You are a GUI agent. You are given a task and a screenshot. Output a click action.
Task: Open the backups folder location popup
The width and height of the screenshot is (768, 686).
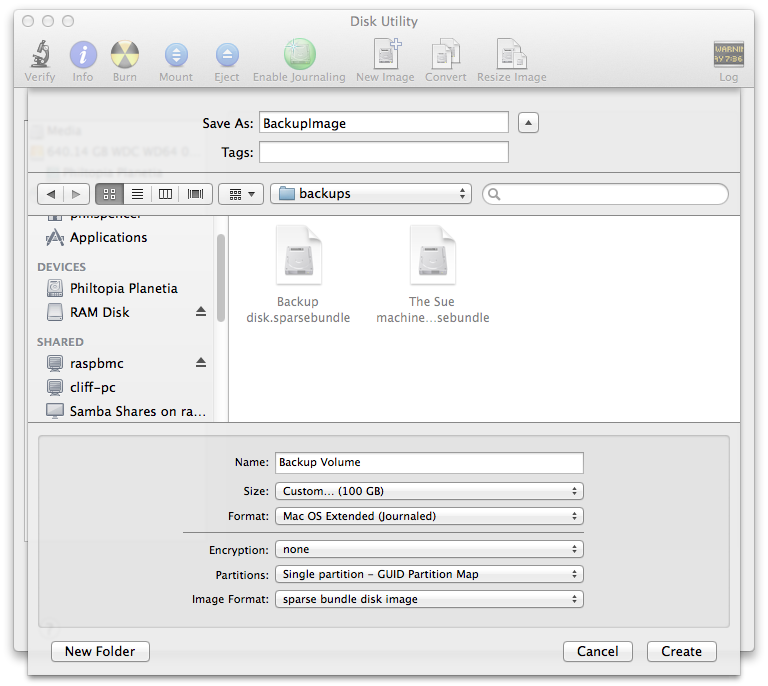371,194
